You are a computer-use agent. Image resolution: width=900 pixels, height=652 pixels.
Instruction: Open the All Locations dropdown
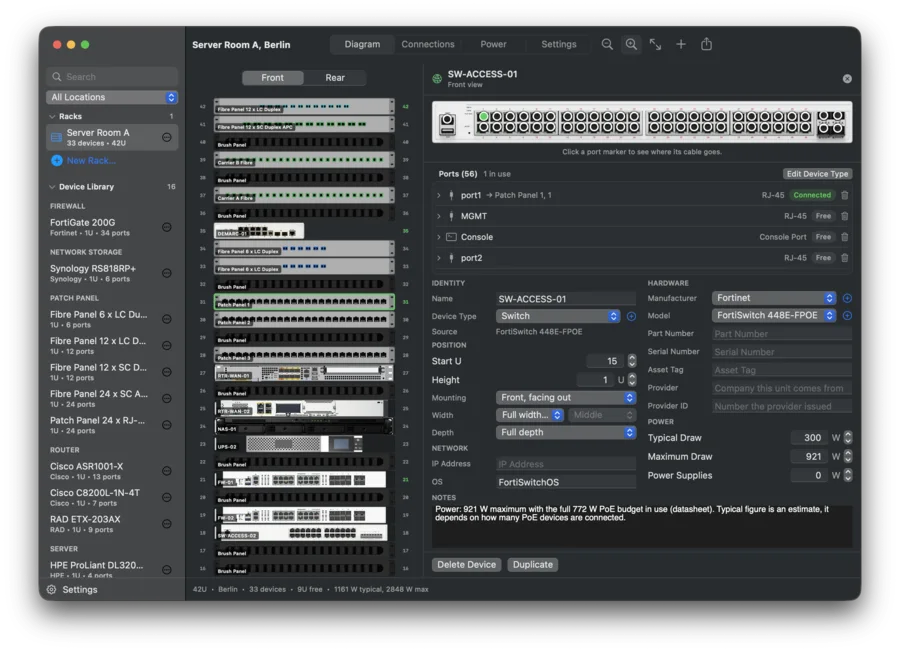pyautogui.click(x=112, y=98)
